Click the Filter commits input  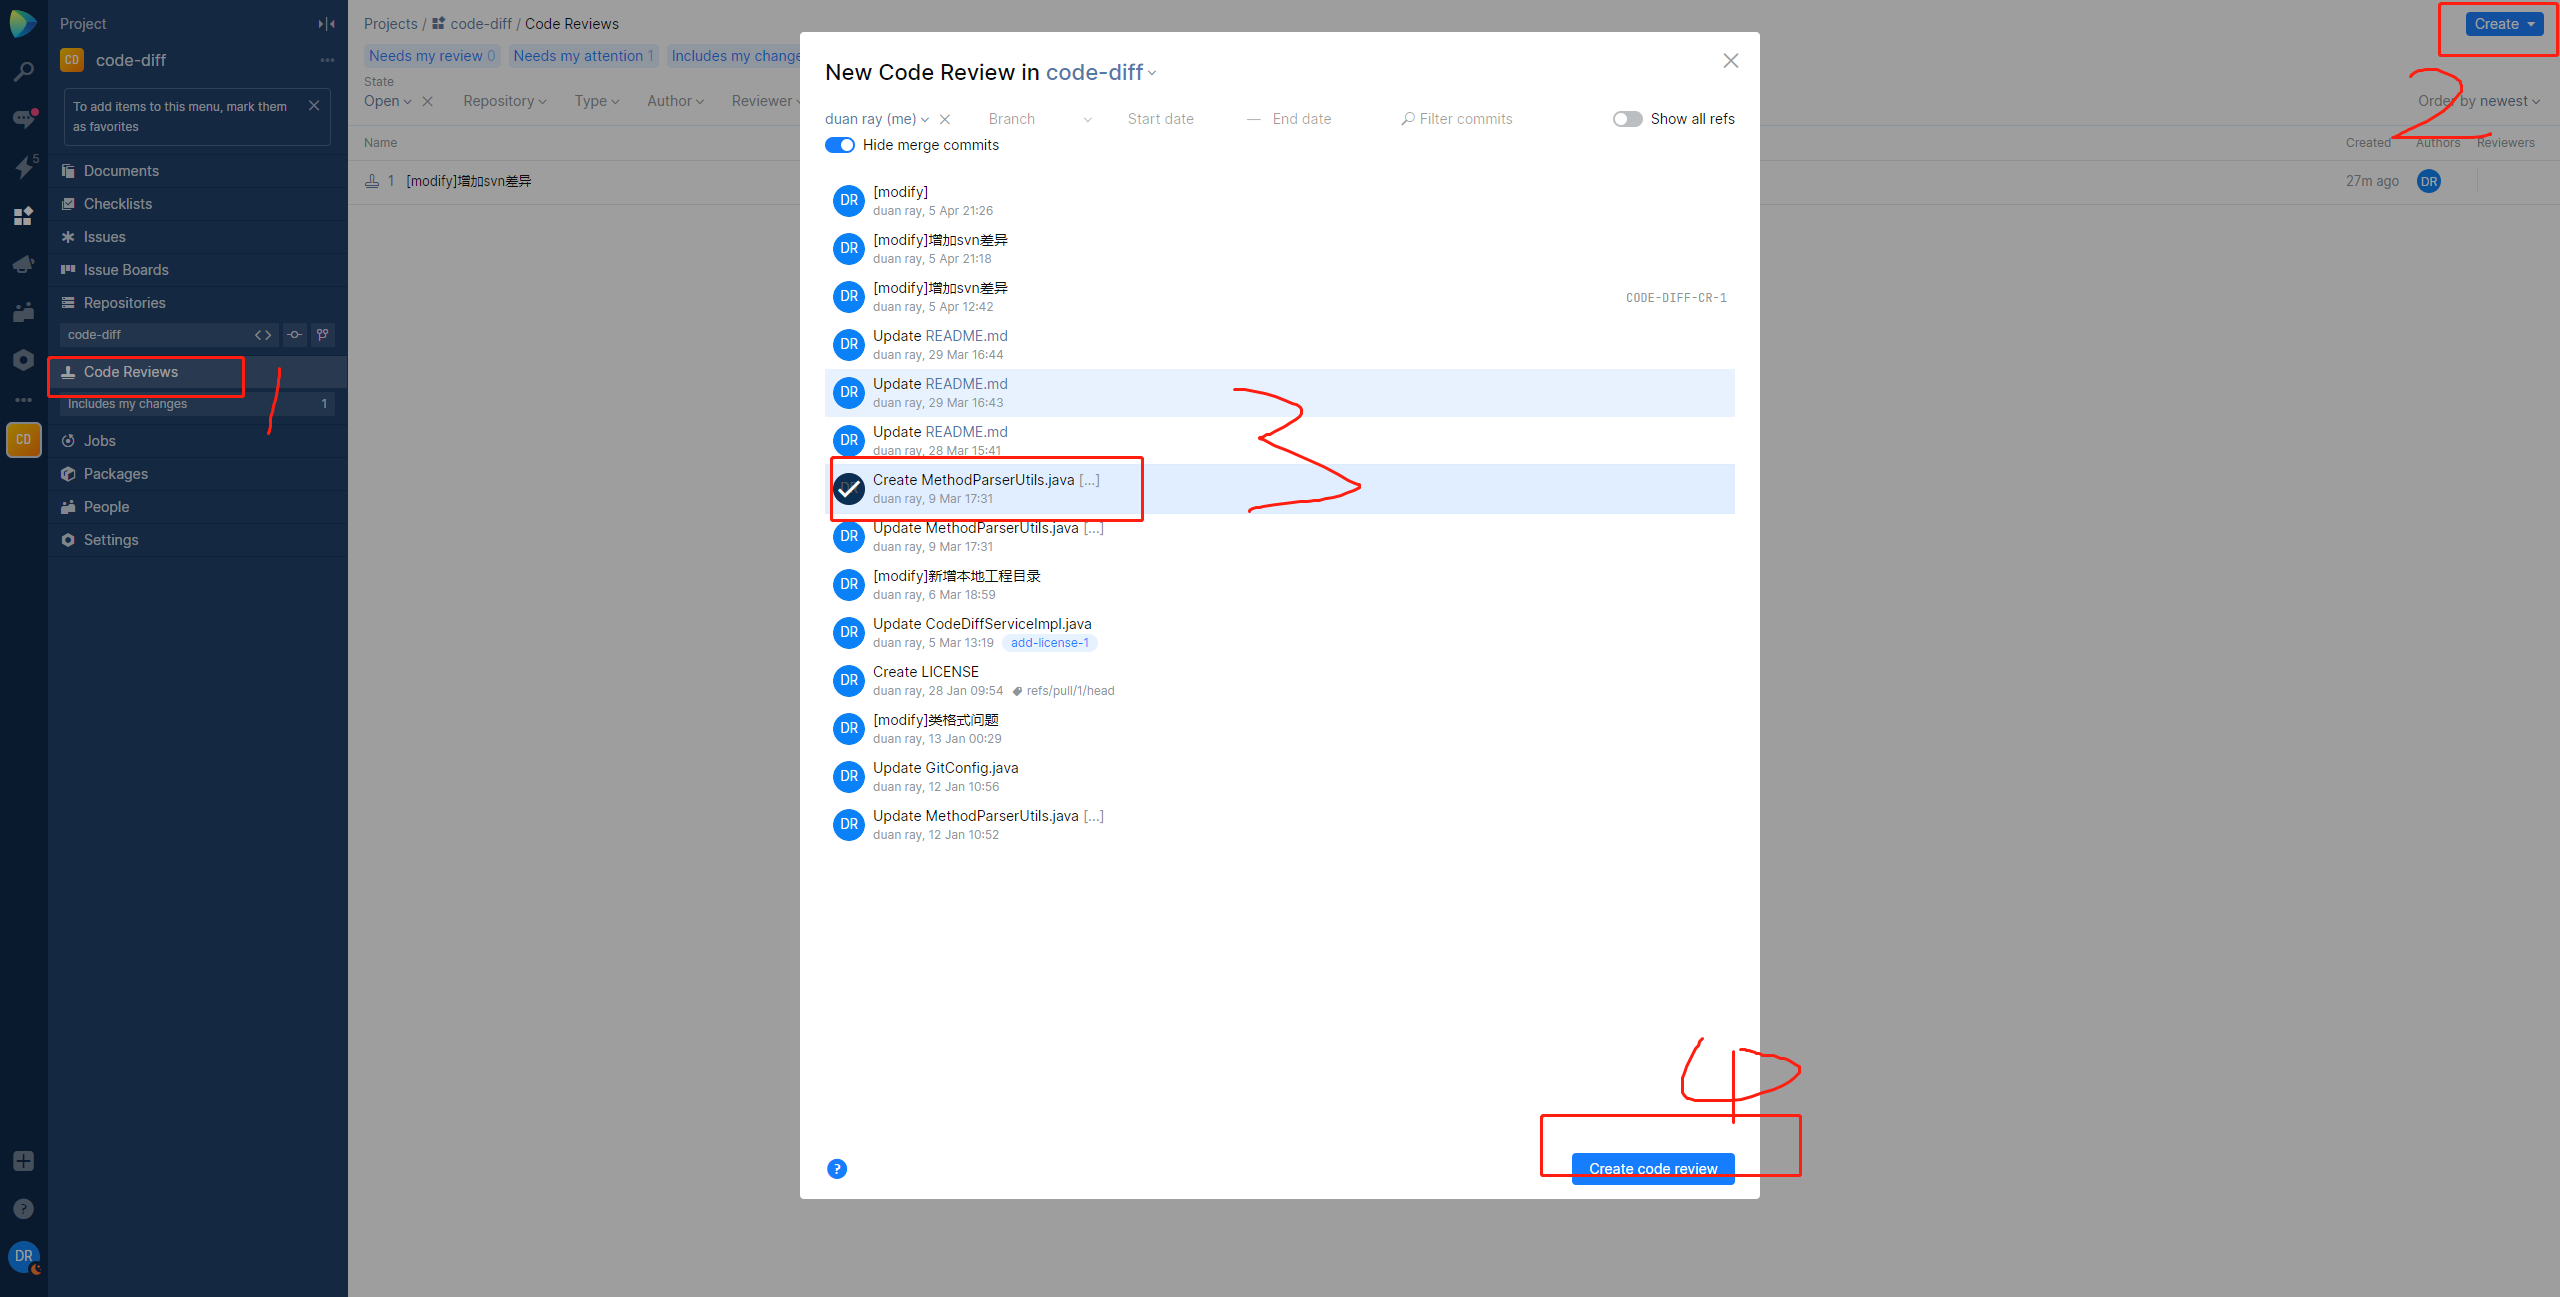click(1466, 119)
